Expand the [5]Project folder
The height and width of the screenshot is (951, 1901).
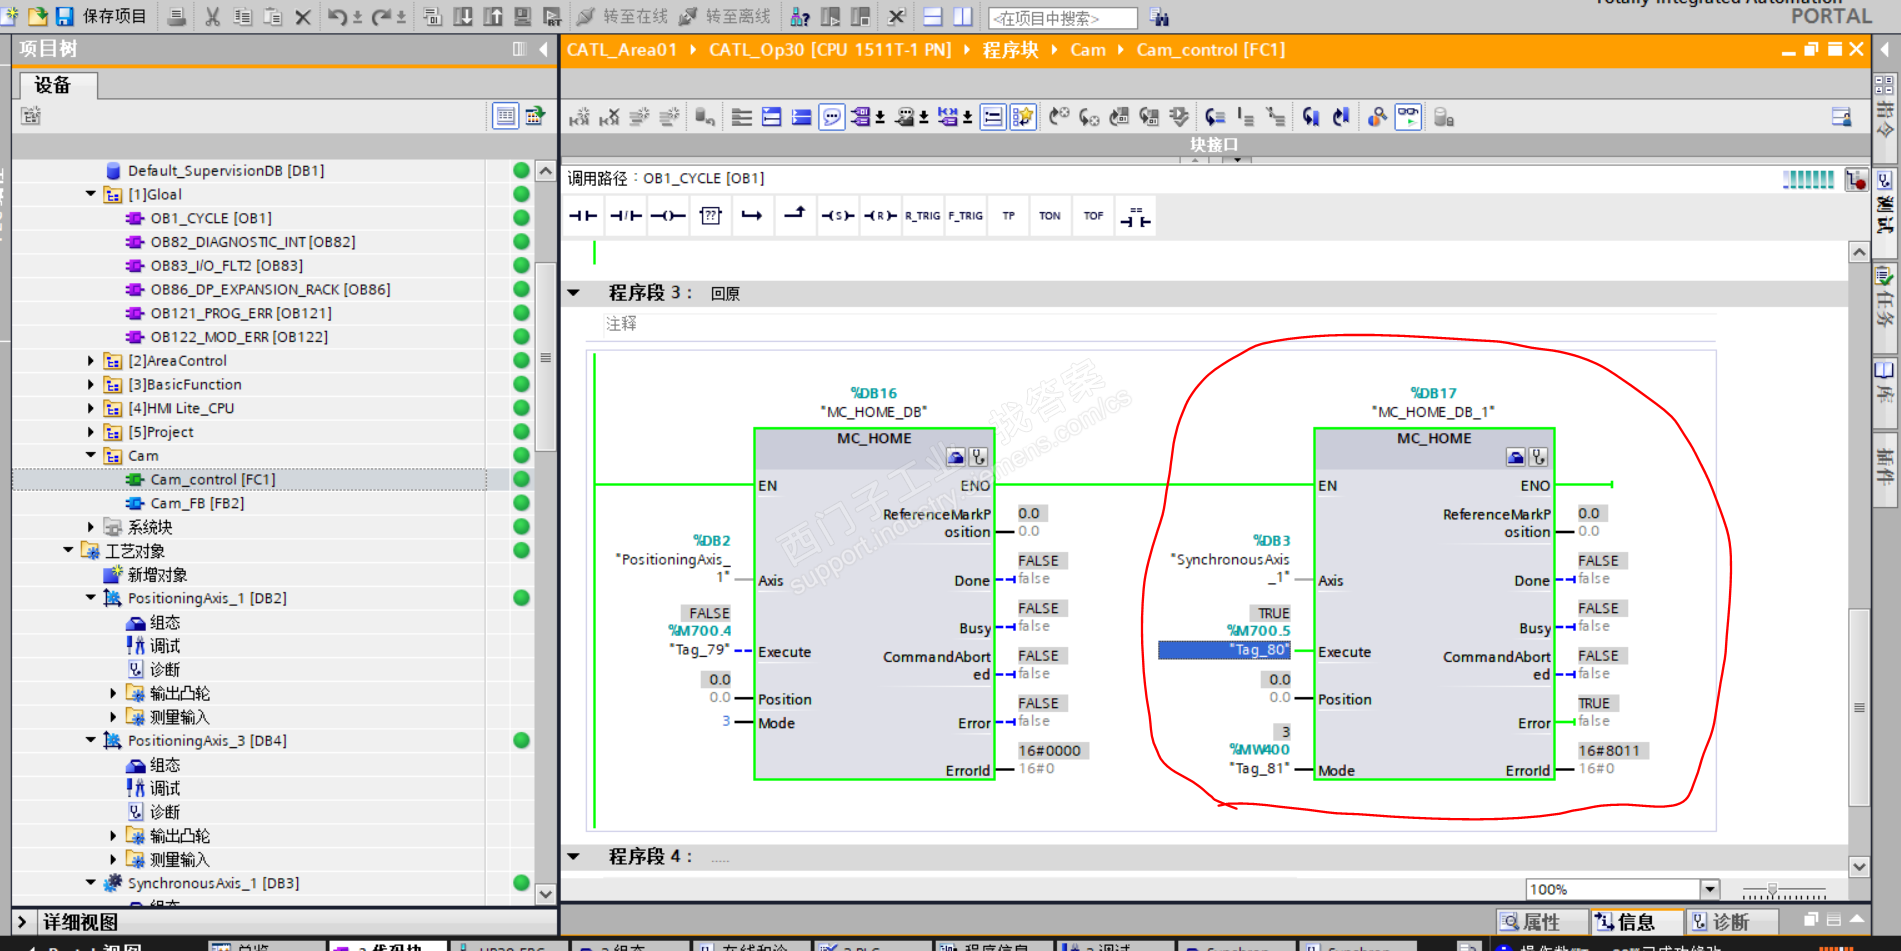(91, 432)
